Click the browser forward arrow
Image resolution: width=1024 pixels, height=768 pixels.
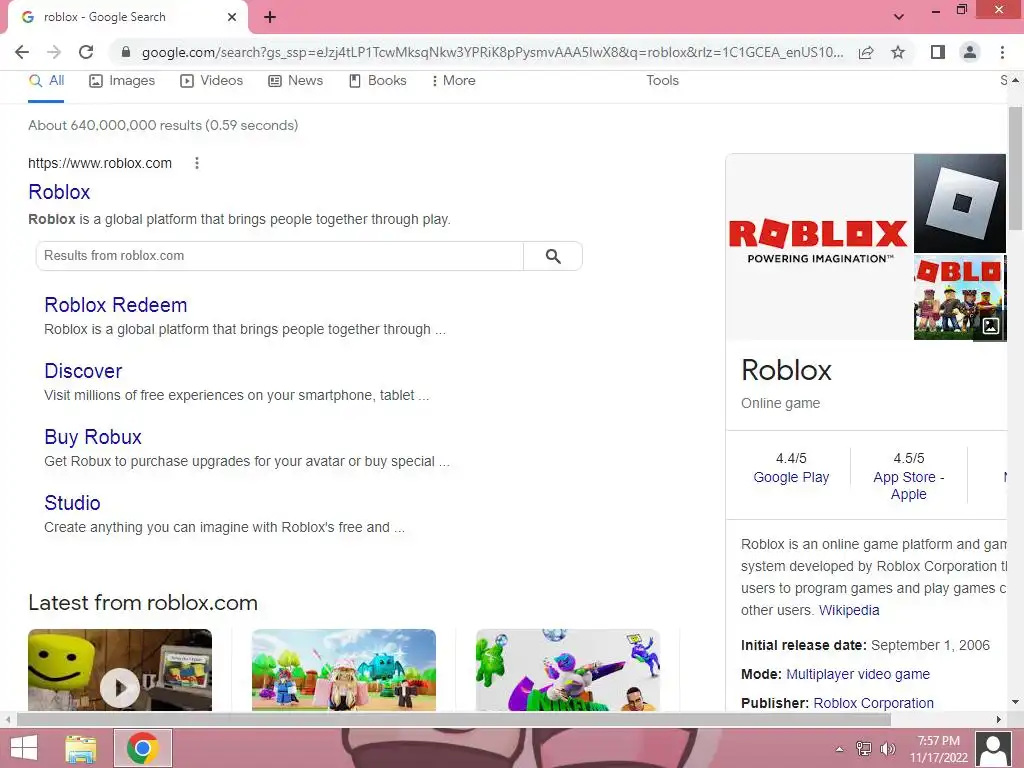point(54,52)
